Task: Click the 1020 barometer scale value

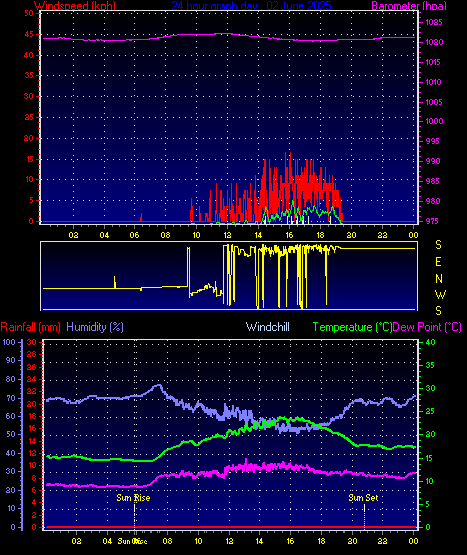Action: point(434,42)
